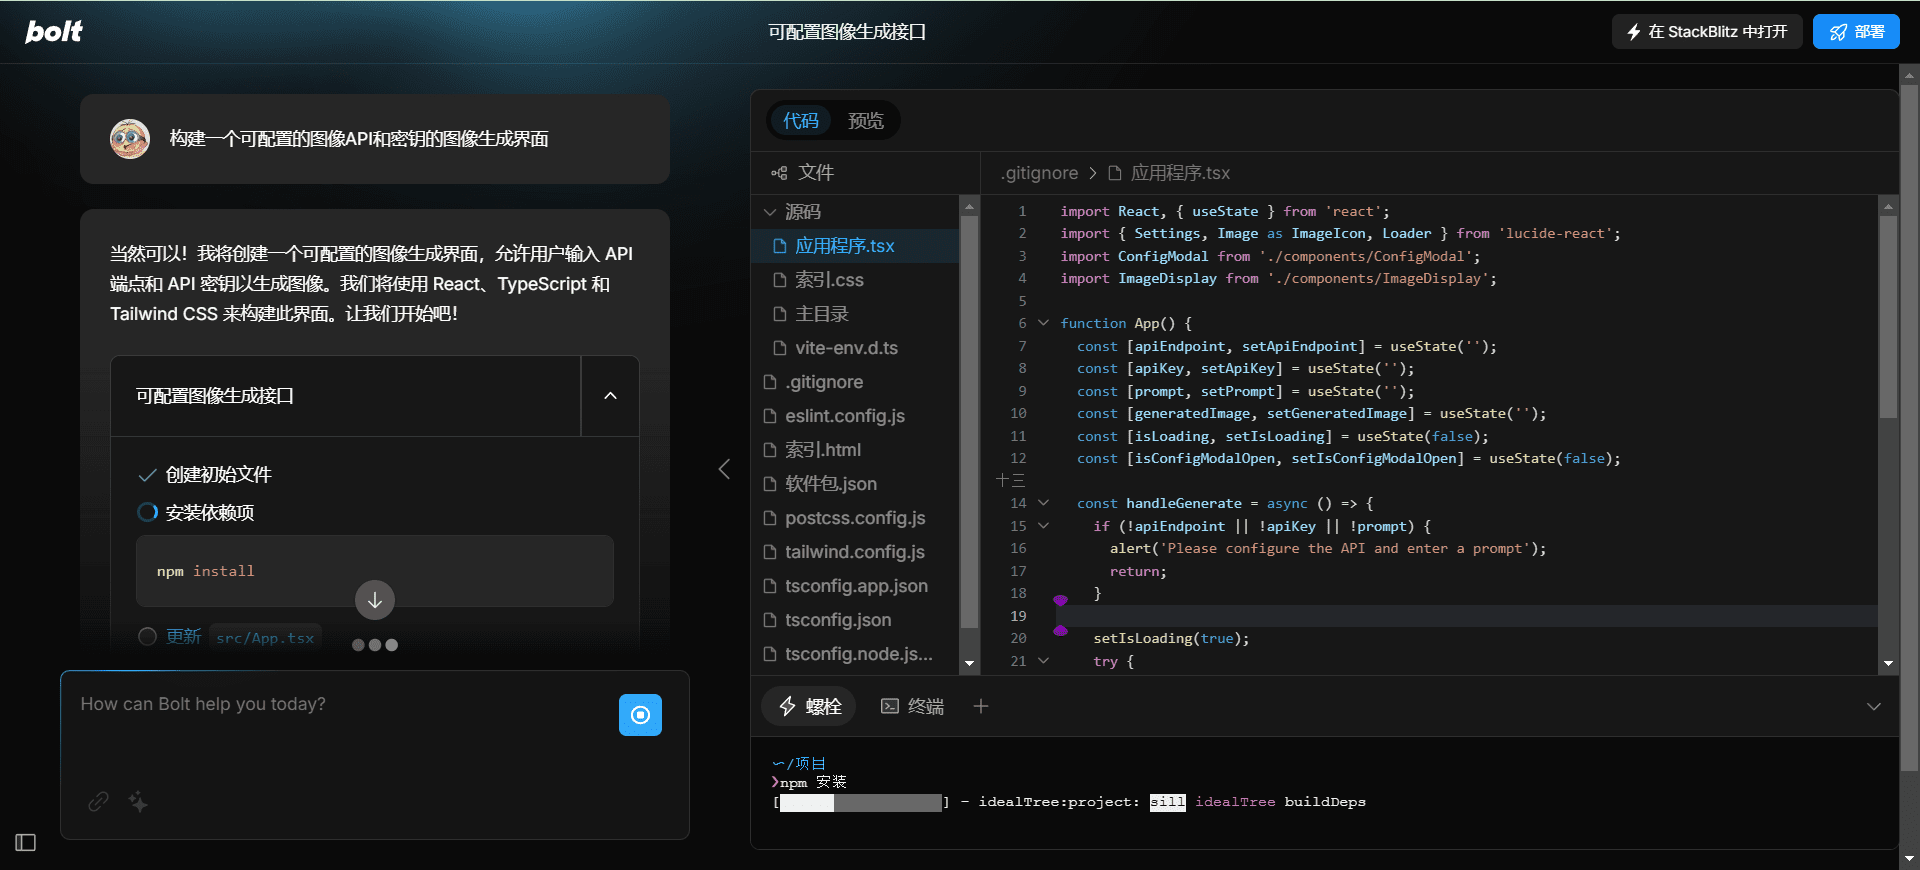Screen dimensions: 1920x870
Task: Click the blue 部署 deploy button
Action: tap(1856, 32)
